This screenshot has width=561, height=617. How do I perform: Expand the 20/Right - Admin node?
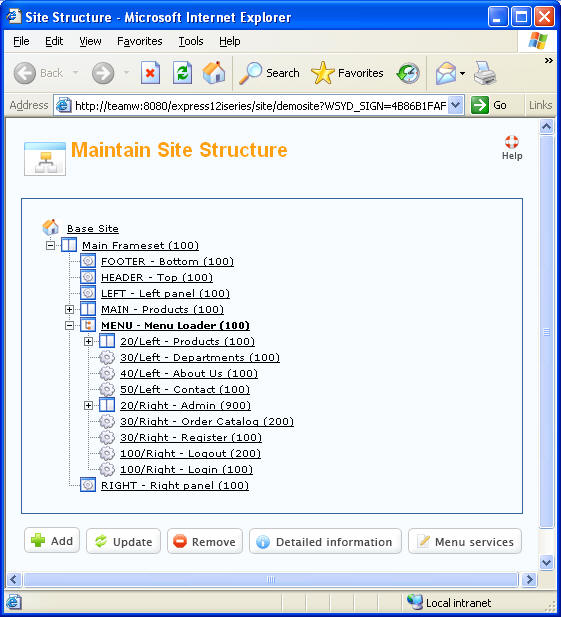(x=89, y=405)
